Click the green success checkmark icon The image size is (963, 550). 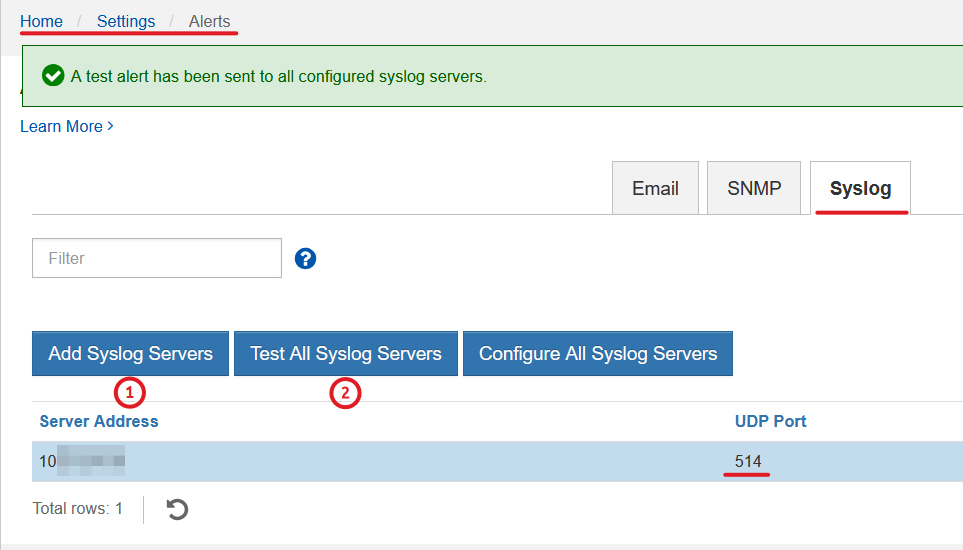[53, 76]
